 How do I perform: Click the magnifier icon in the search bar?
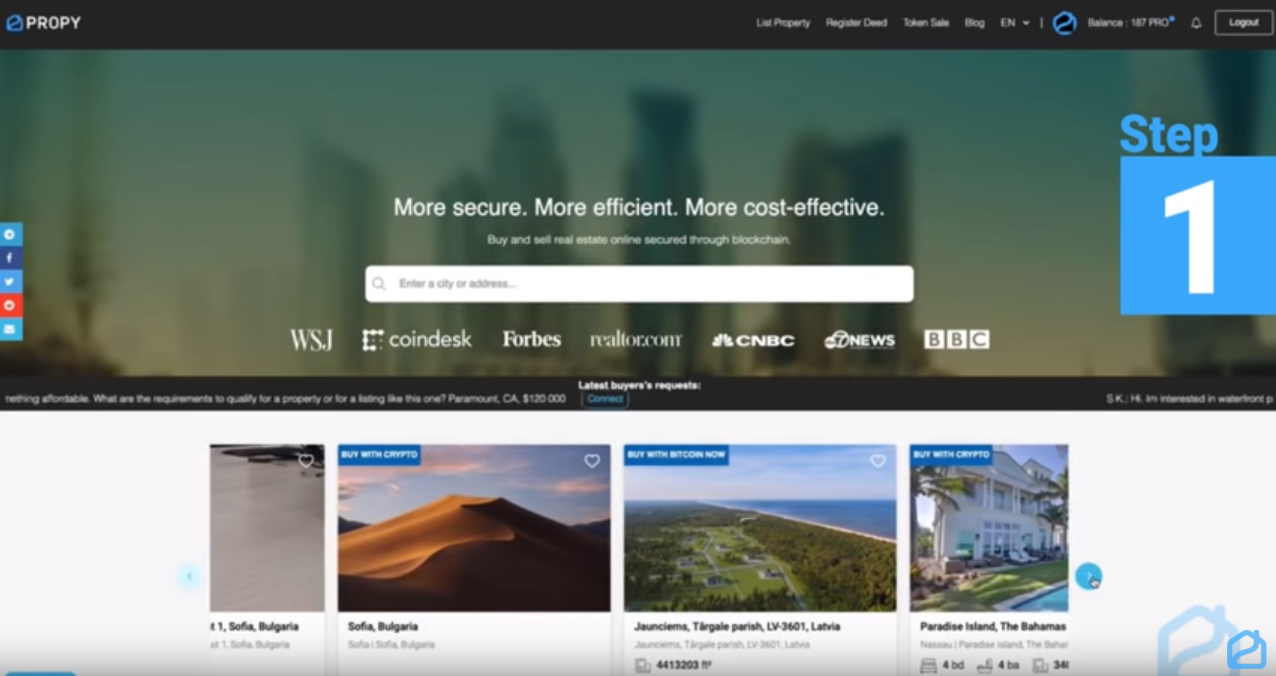(x=379, y=284)
